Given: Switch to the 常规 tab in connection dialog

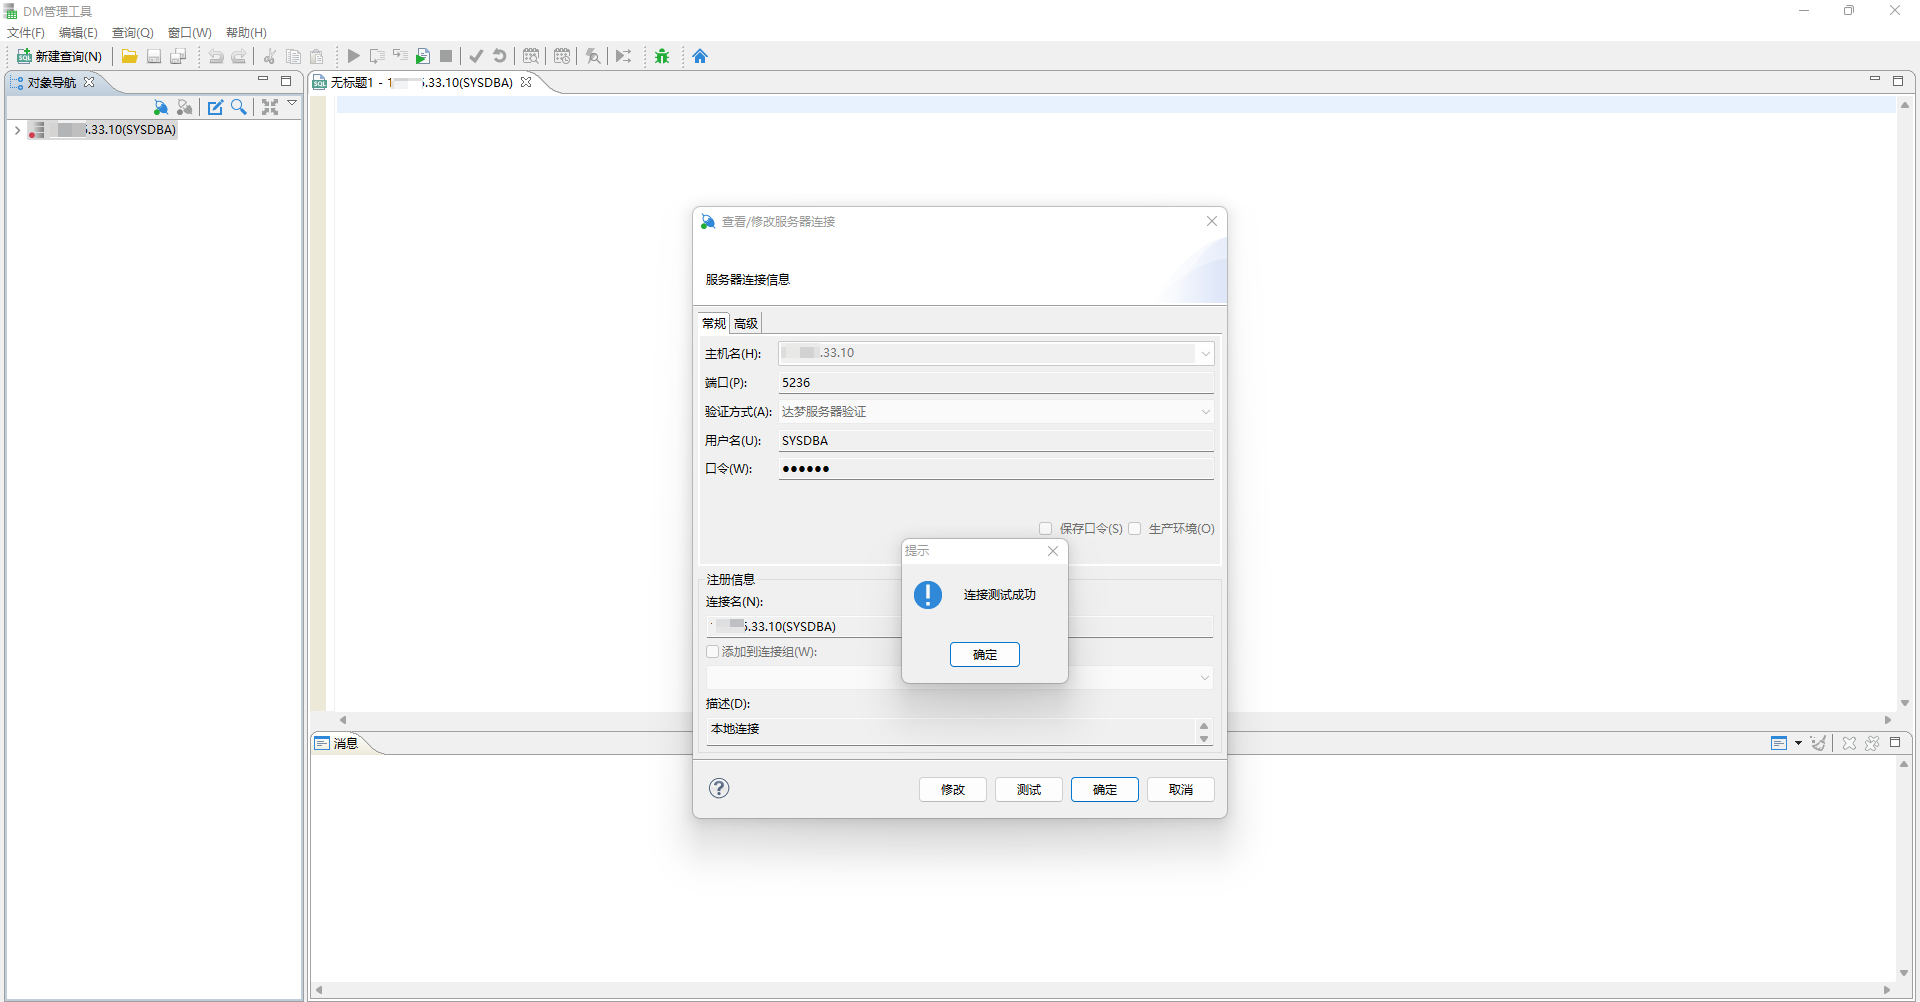Looking at the screenshot, I should tap(714, 323).
